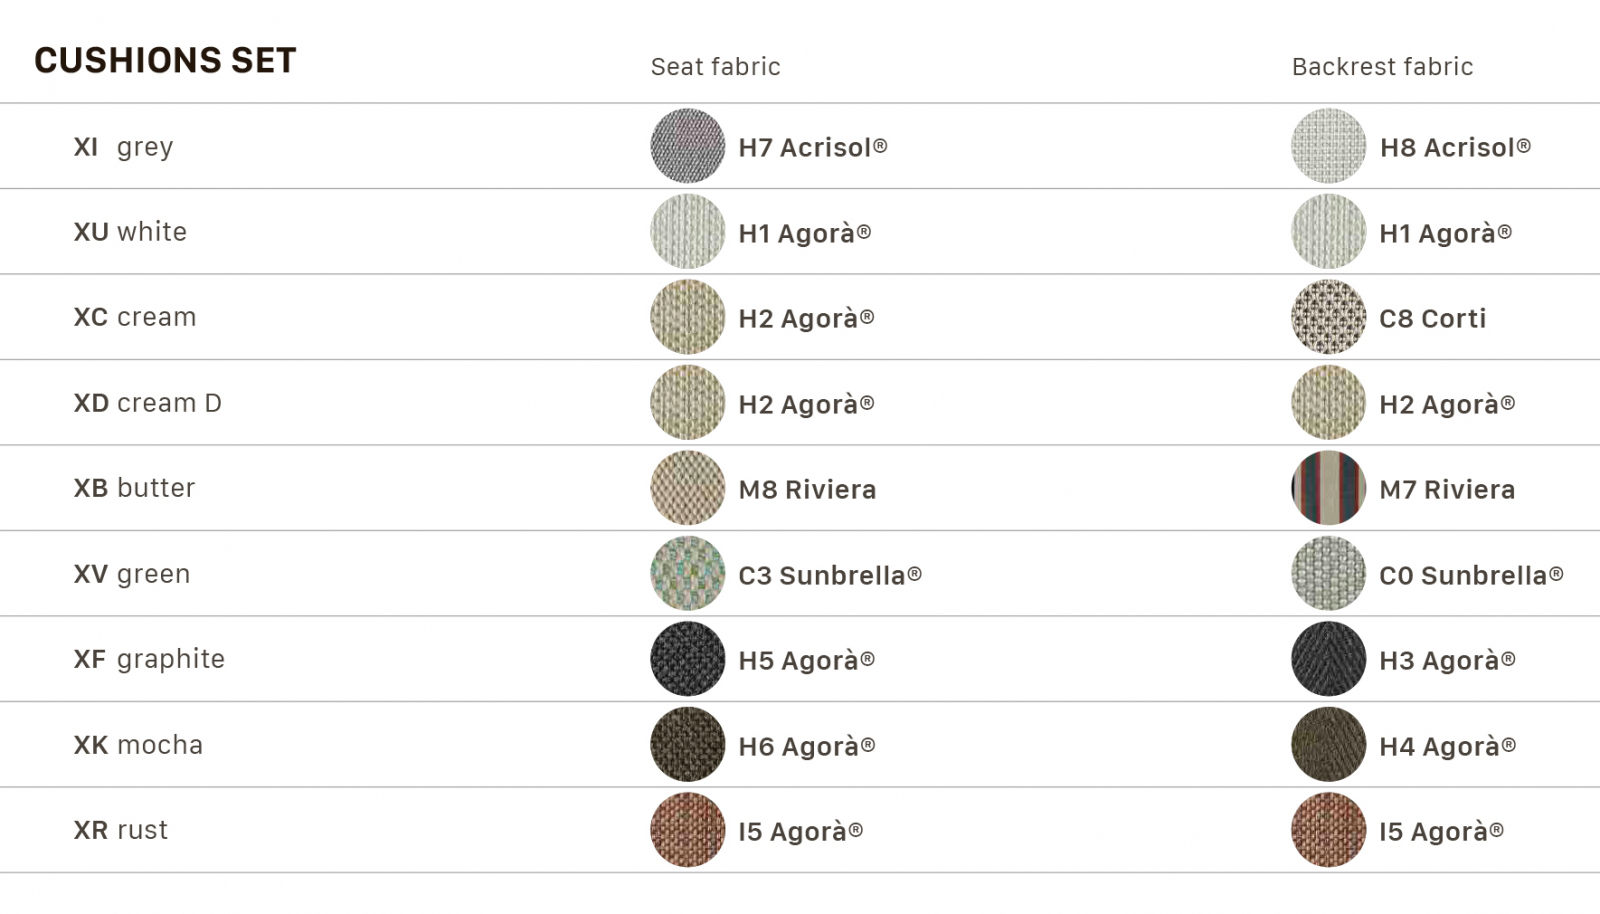Pick the C0 Sunbrella backrest swatch
Image resolution: width=1600 pixels, height=914 pixels.
click(1329, 574)
